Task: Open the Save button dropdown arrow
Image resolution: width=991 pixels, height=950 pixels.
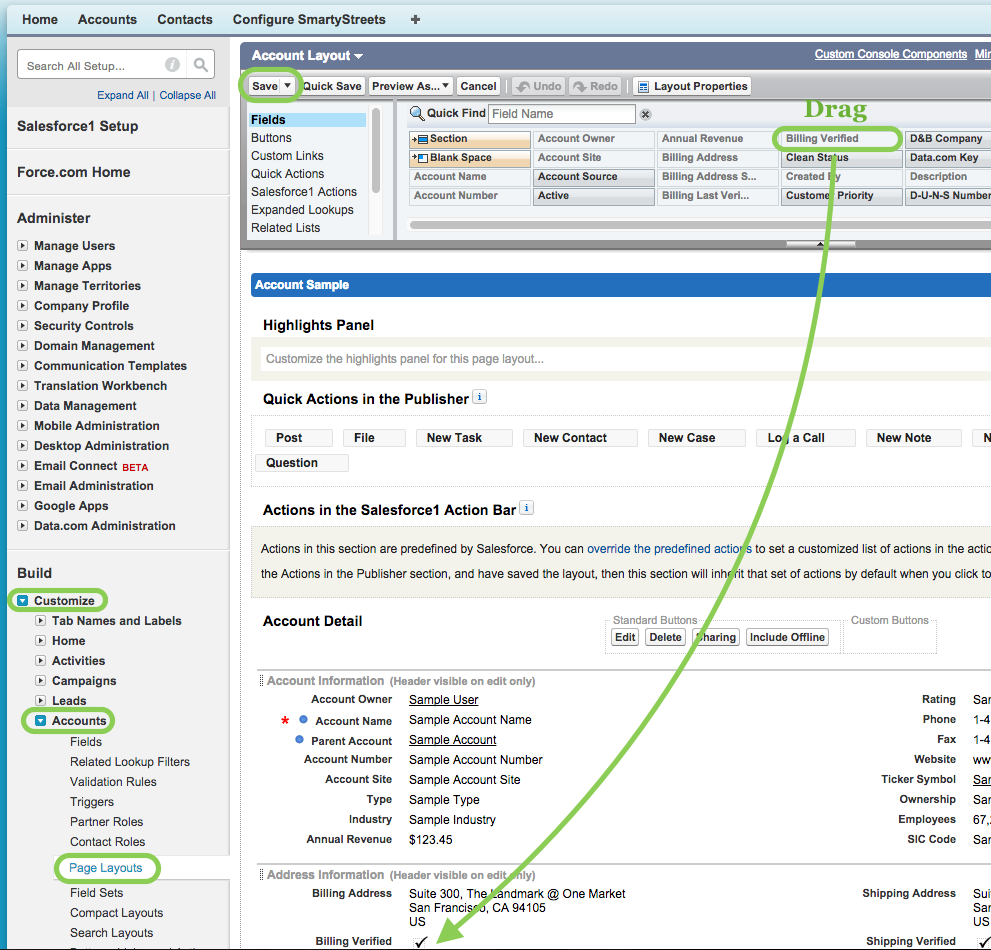Action: pos(288,86)
